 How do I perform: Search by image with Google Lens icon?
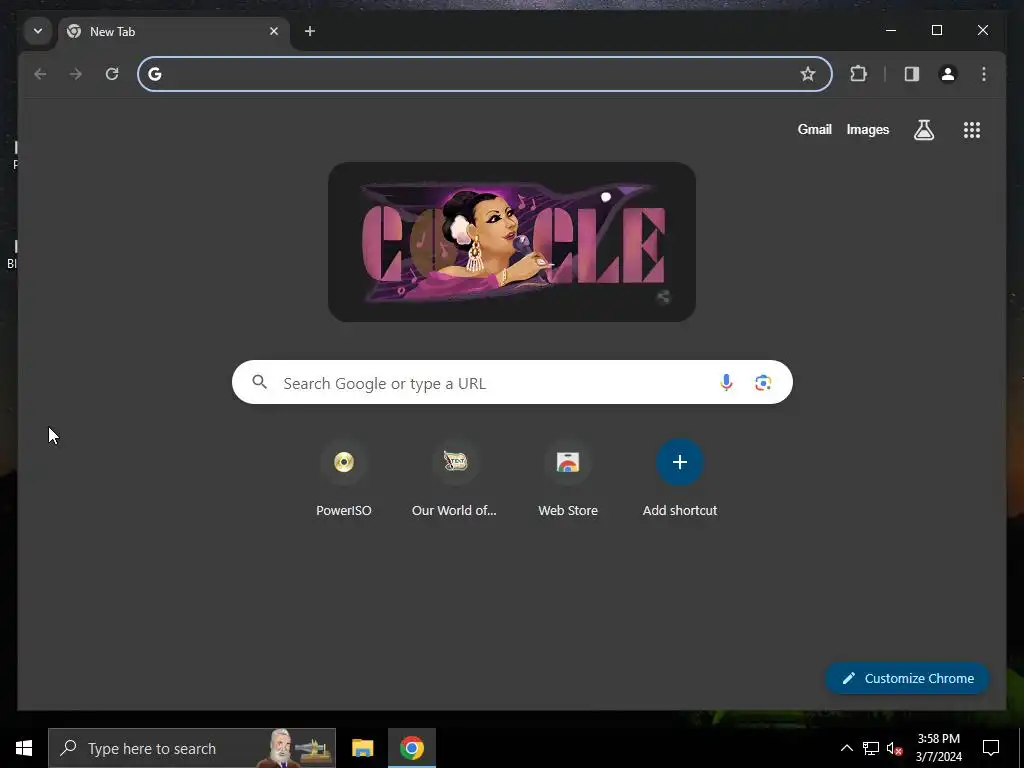pyautogui.click(x=763, y=383)
